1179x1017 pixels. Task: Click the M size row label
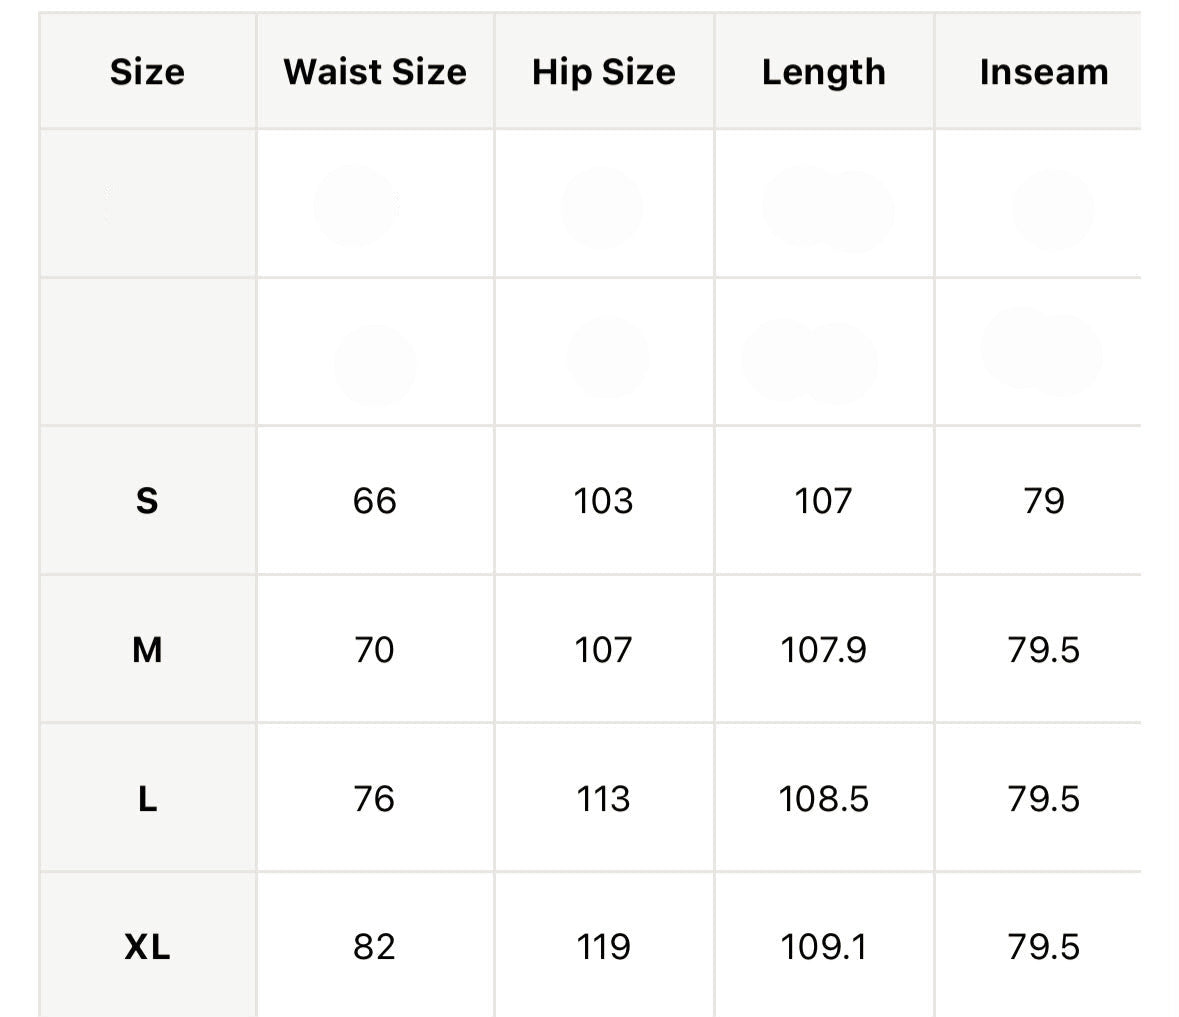(x=147, y=649)
